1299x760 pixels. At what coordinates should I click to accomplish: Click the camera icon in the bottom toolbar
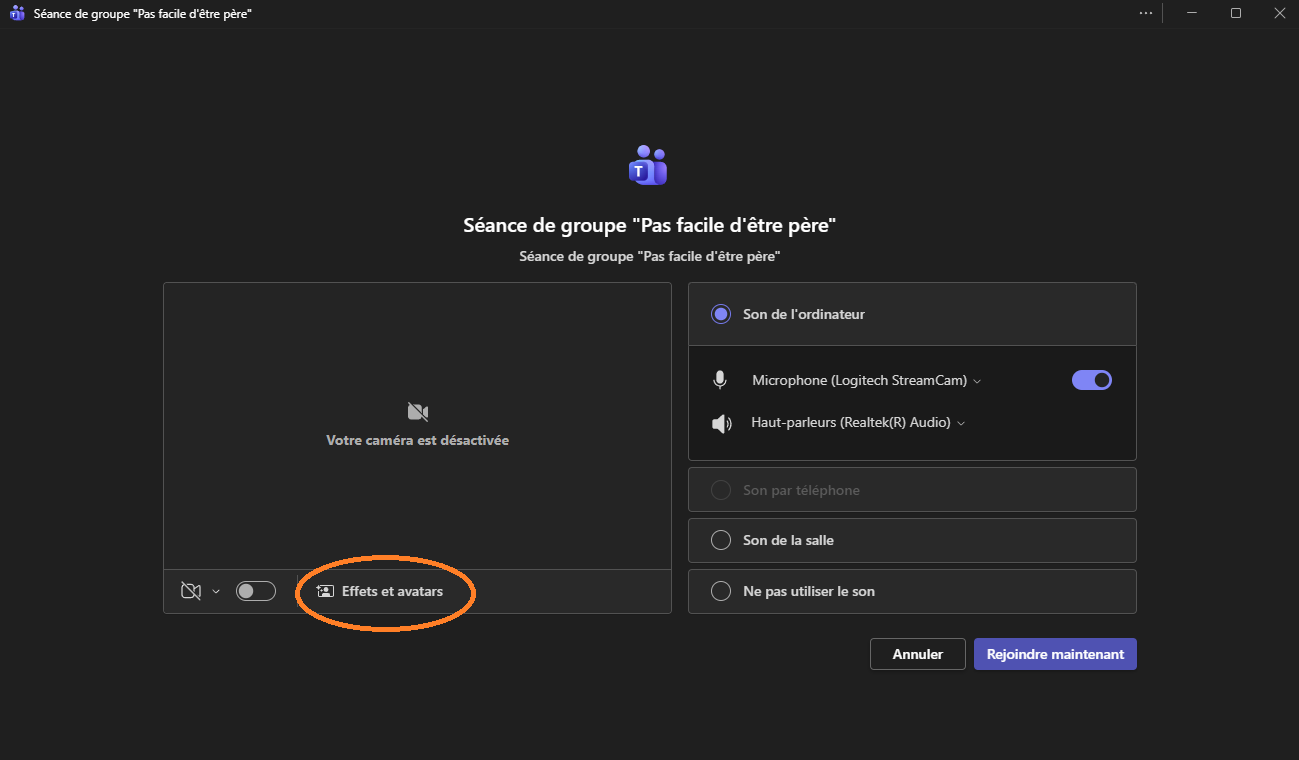pos(189,591)
